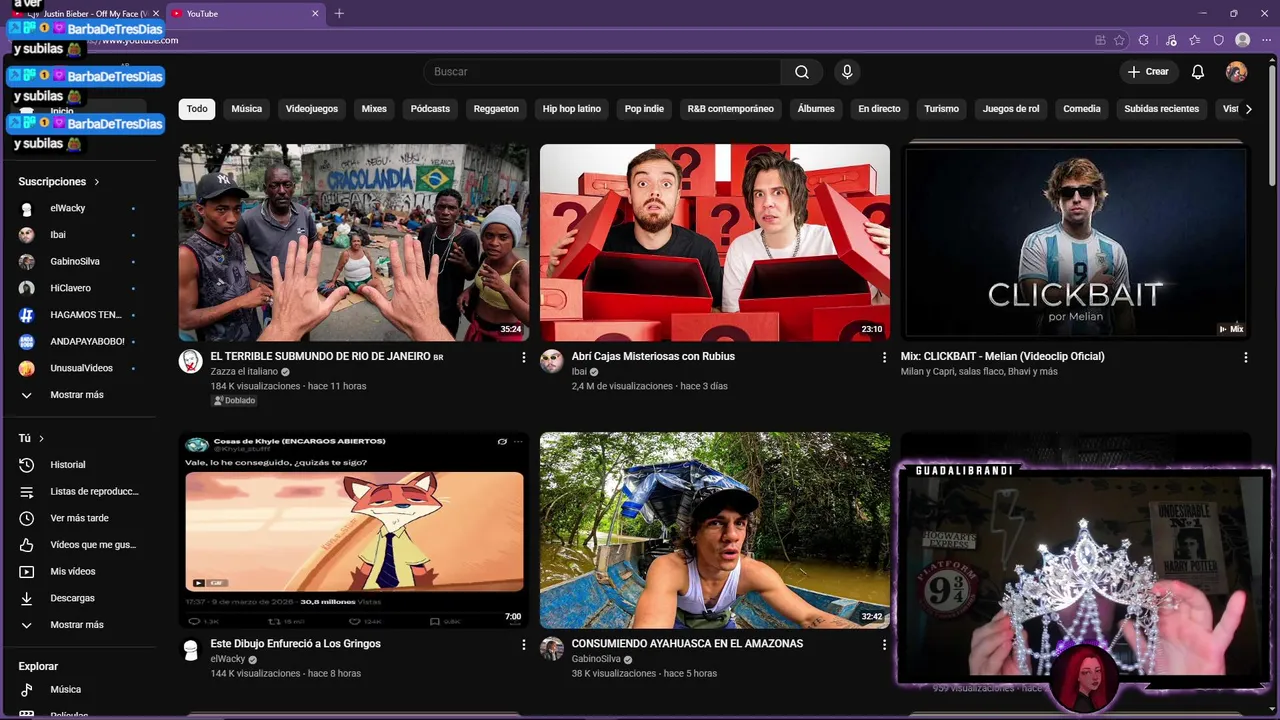Viewport: 1280px width, 720px height.
Task: Close the YouTube browser tab
Action: click(x=316, y=14)
